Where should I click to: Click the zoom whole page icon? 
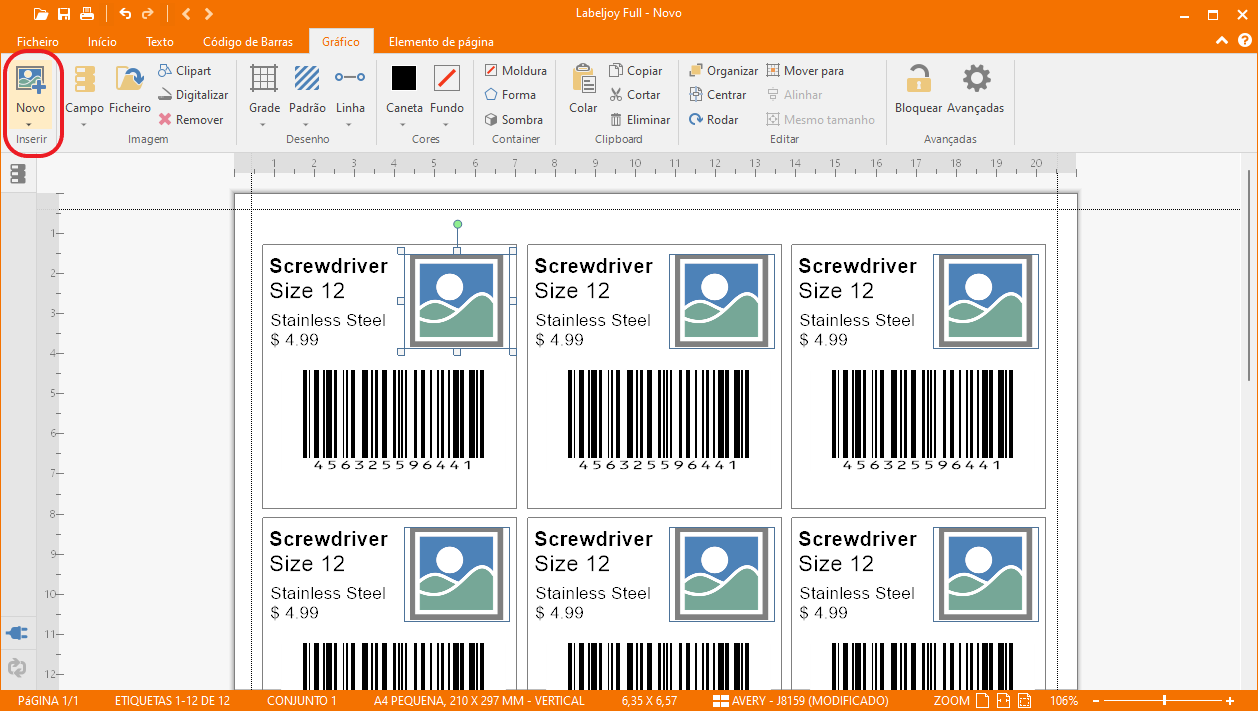pyautogui.click(x=983, y=700)
